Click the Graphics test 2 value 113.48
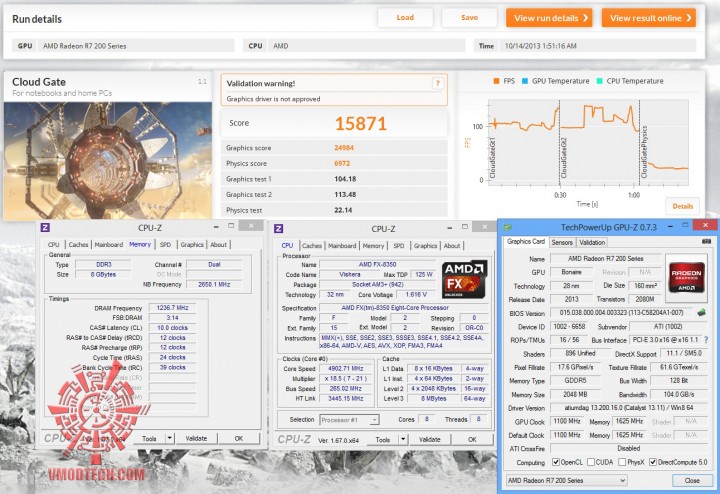The image size is (720, 494). click(x=345, y=195)
